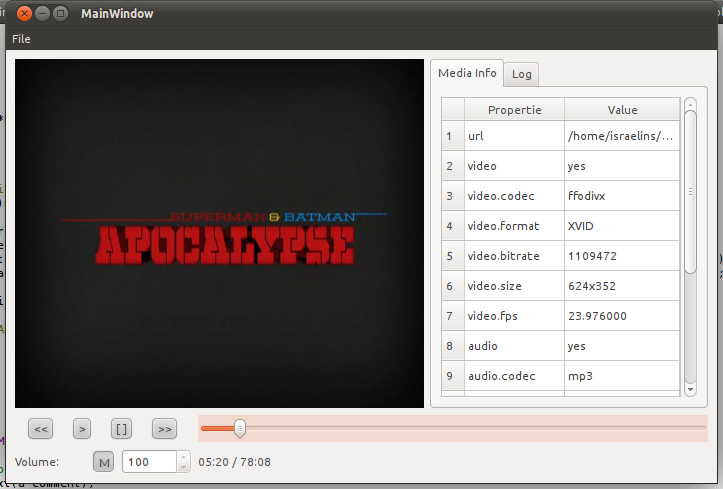723x489 pixels.
Task: Select the url property cell
Action: tap(514, 136)
